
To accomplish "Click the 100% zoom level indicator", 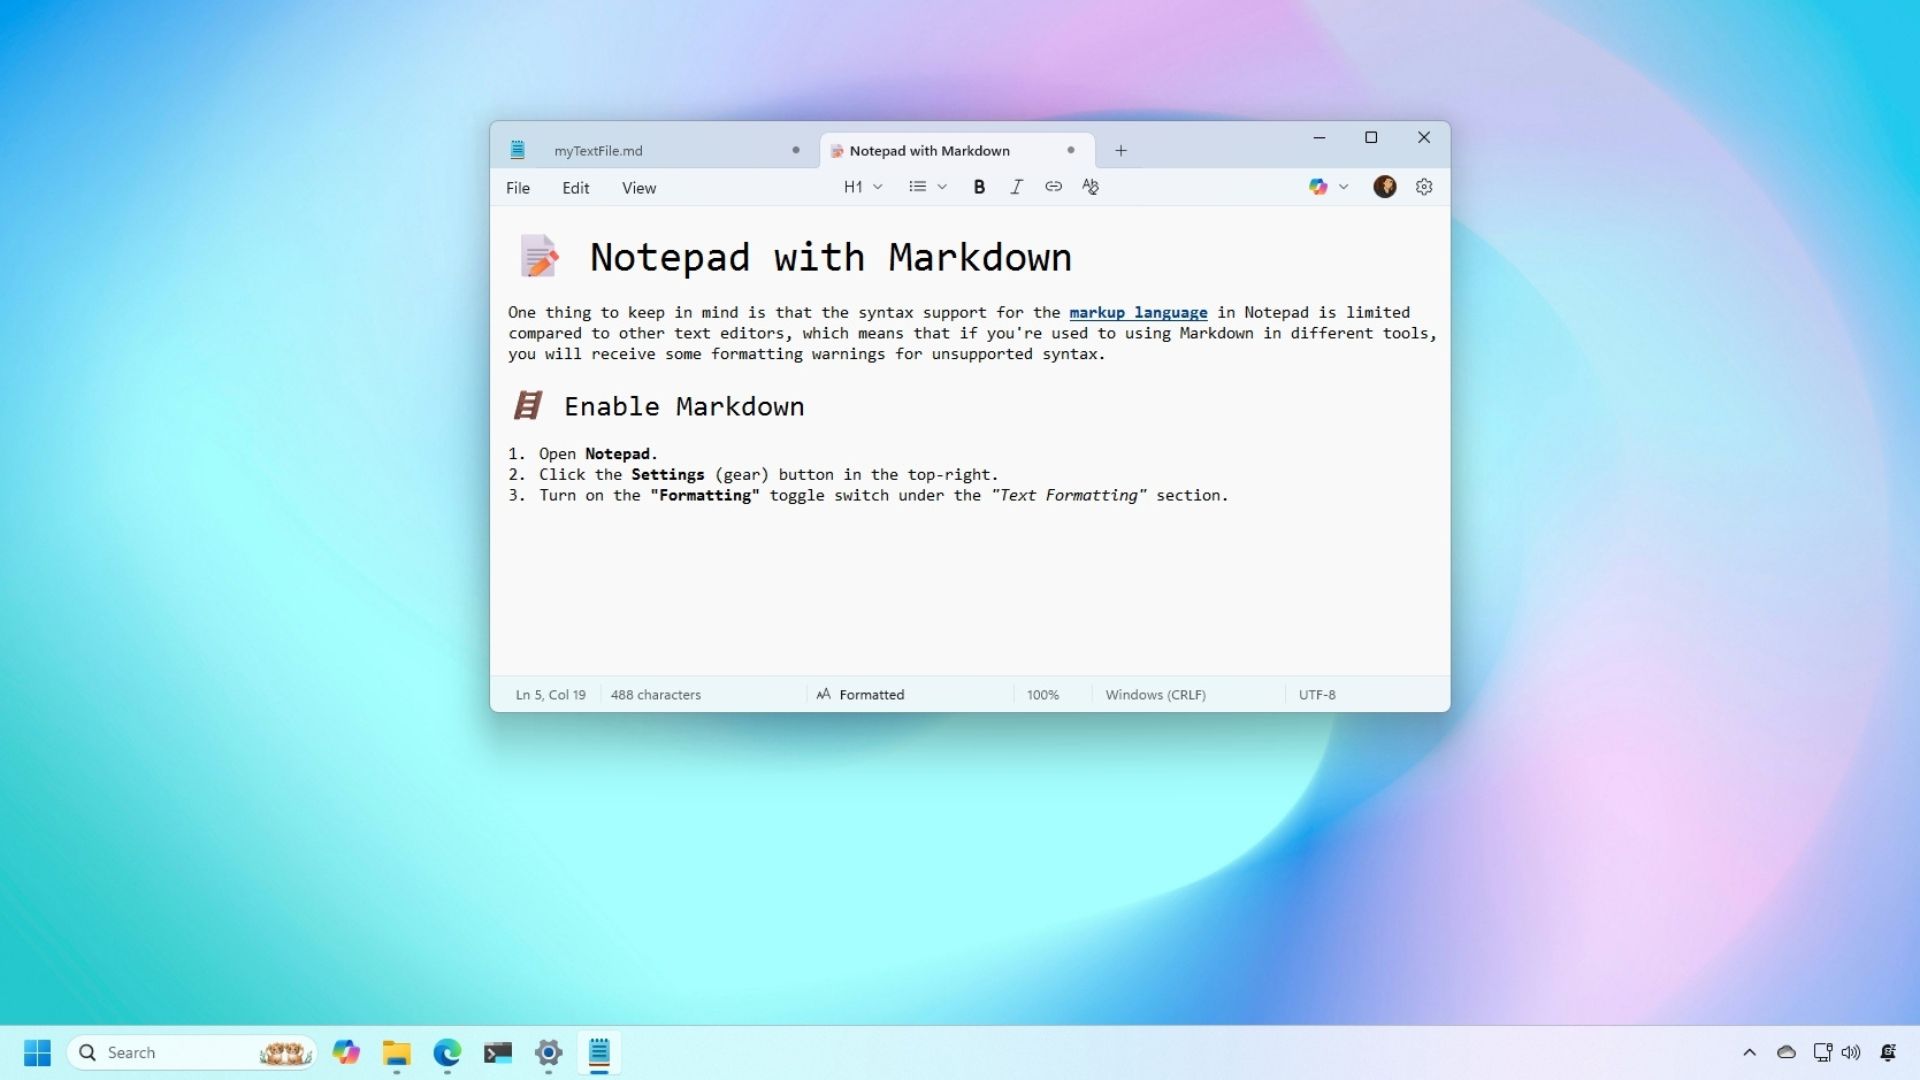I will coord(1042,695).
